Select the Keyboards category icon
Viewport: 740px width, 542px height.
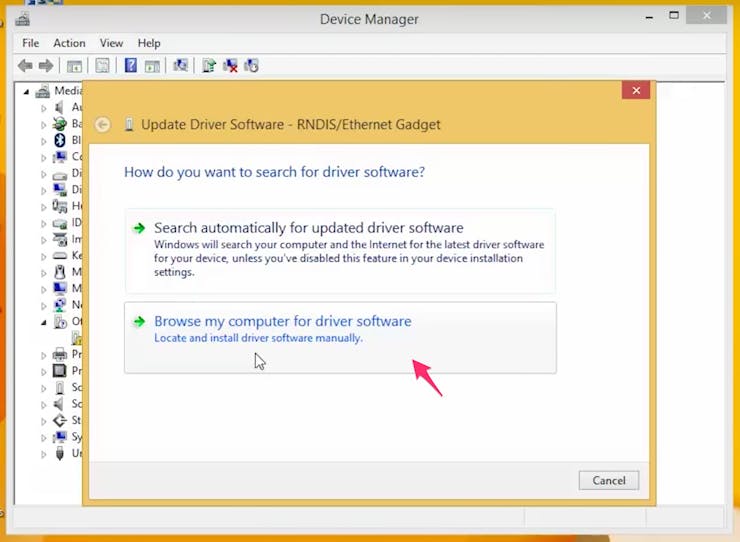(59, 255)
